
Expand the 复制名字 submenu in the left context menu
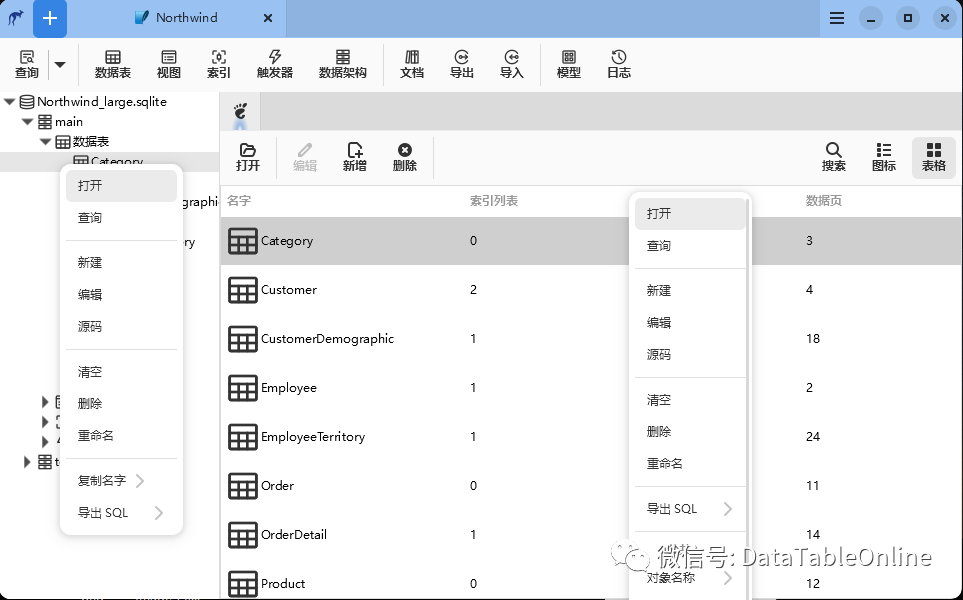pos(121,480)
